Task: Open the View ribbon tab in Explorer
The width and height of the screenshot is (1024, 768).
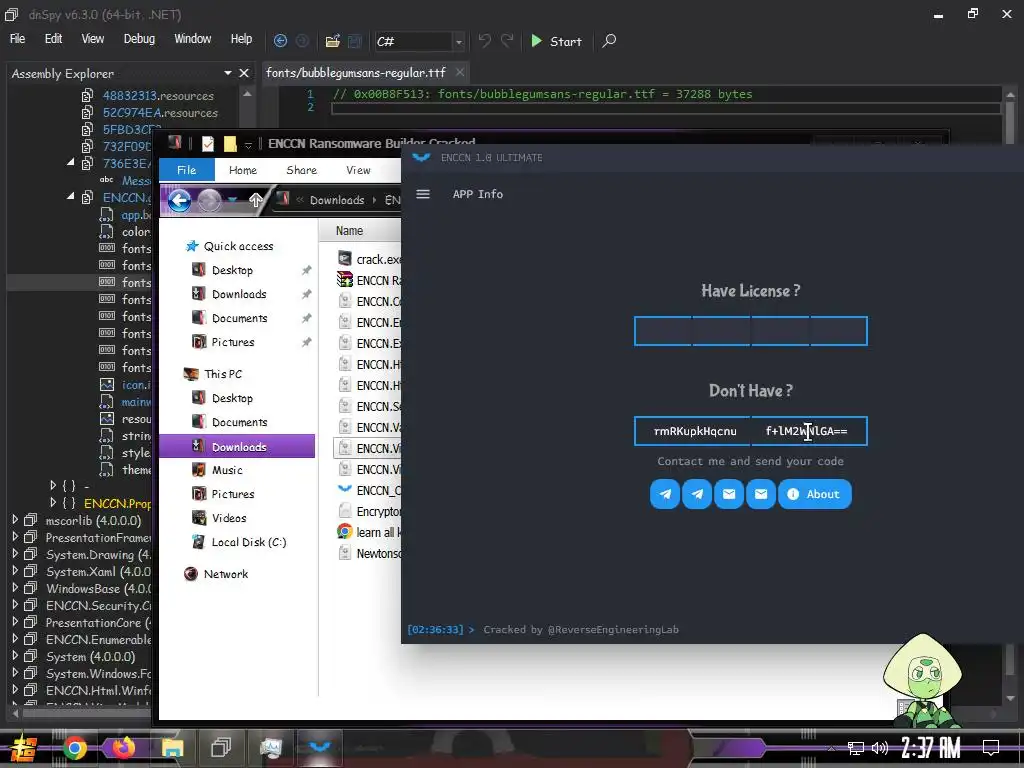Action: (x=359, y=170)
